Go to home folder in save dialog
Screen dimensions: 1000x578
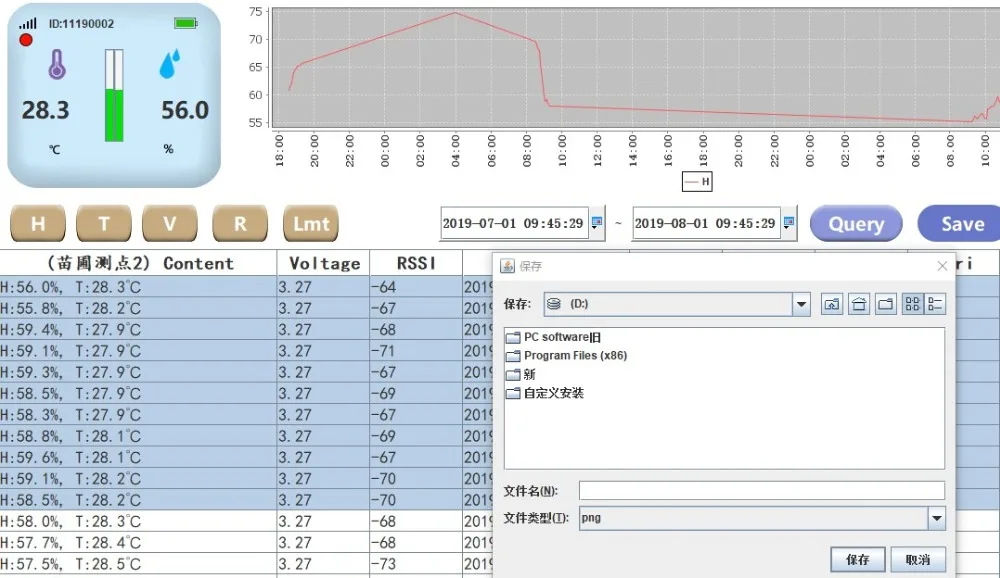point(859,304)
